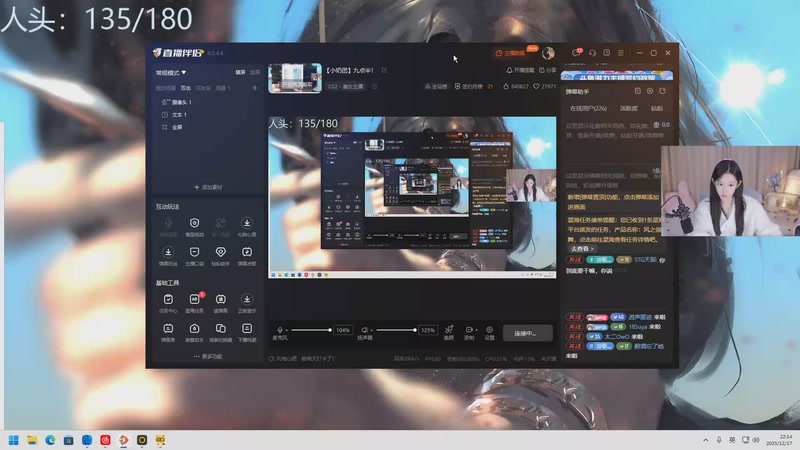Open the user avatar profile
Image resolution: width=800 pixels, height=450 pixels.
(x=548, y=53)
